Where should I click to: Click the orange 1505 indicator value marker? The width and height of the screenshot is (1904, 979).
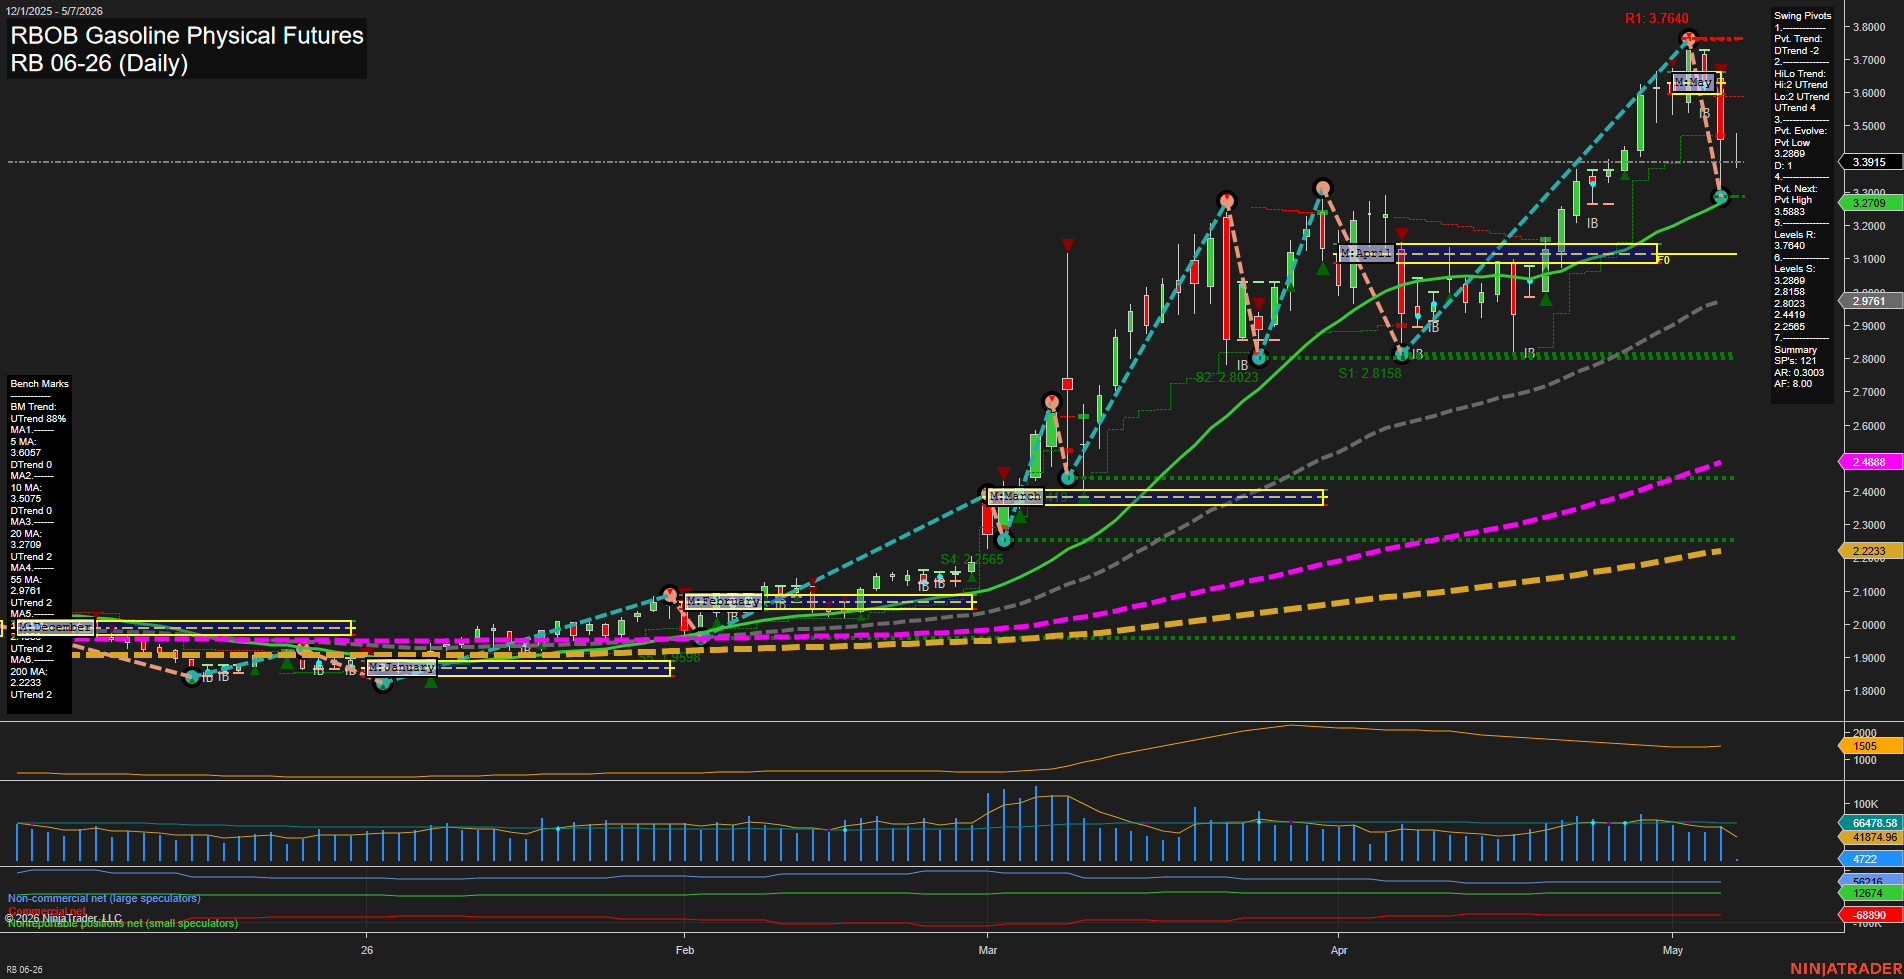point(1868,746)
